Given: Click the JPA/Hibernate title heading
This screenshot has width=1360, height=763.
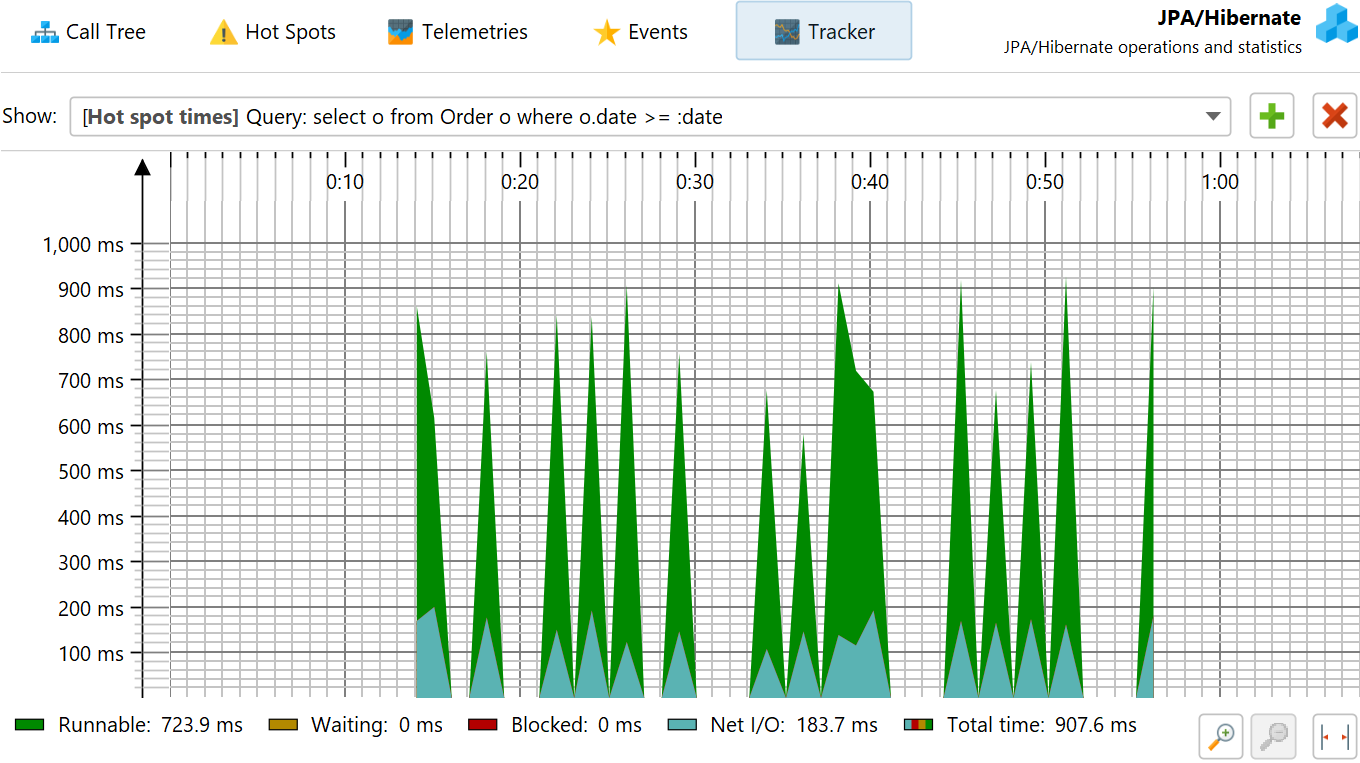Looking at the screenshot, I should click(x=1229, y=18).
